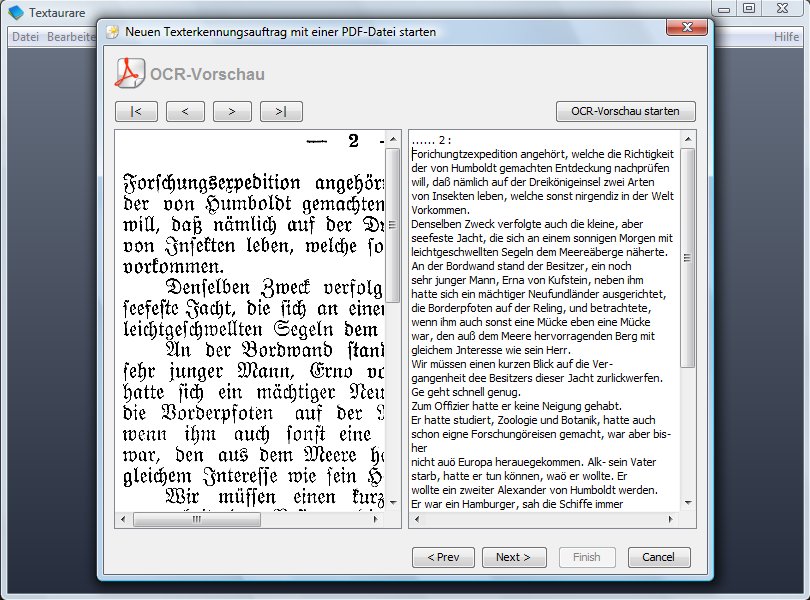Click the Next > wizard button

point(513,557)
